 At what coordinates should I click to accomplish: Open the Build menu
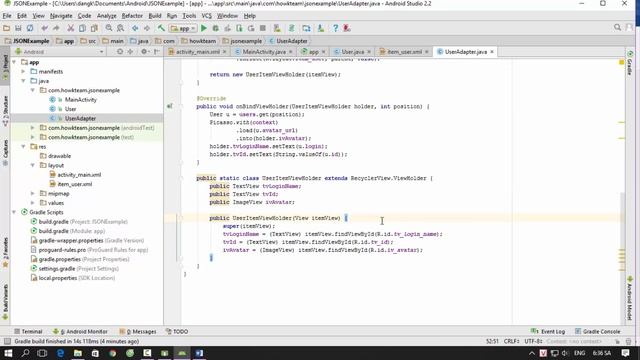click(155, 16)
